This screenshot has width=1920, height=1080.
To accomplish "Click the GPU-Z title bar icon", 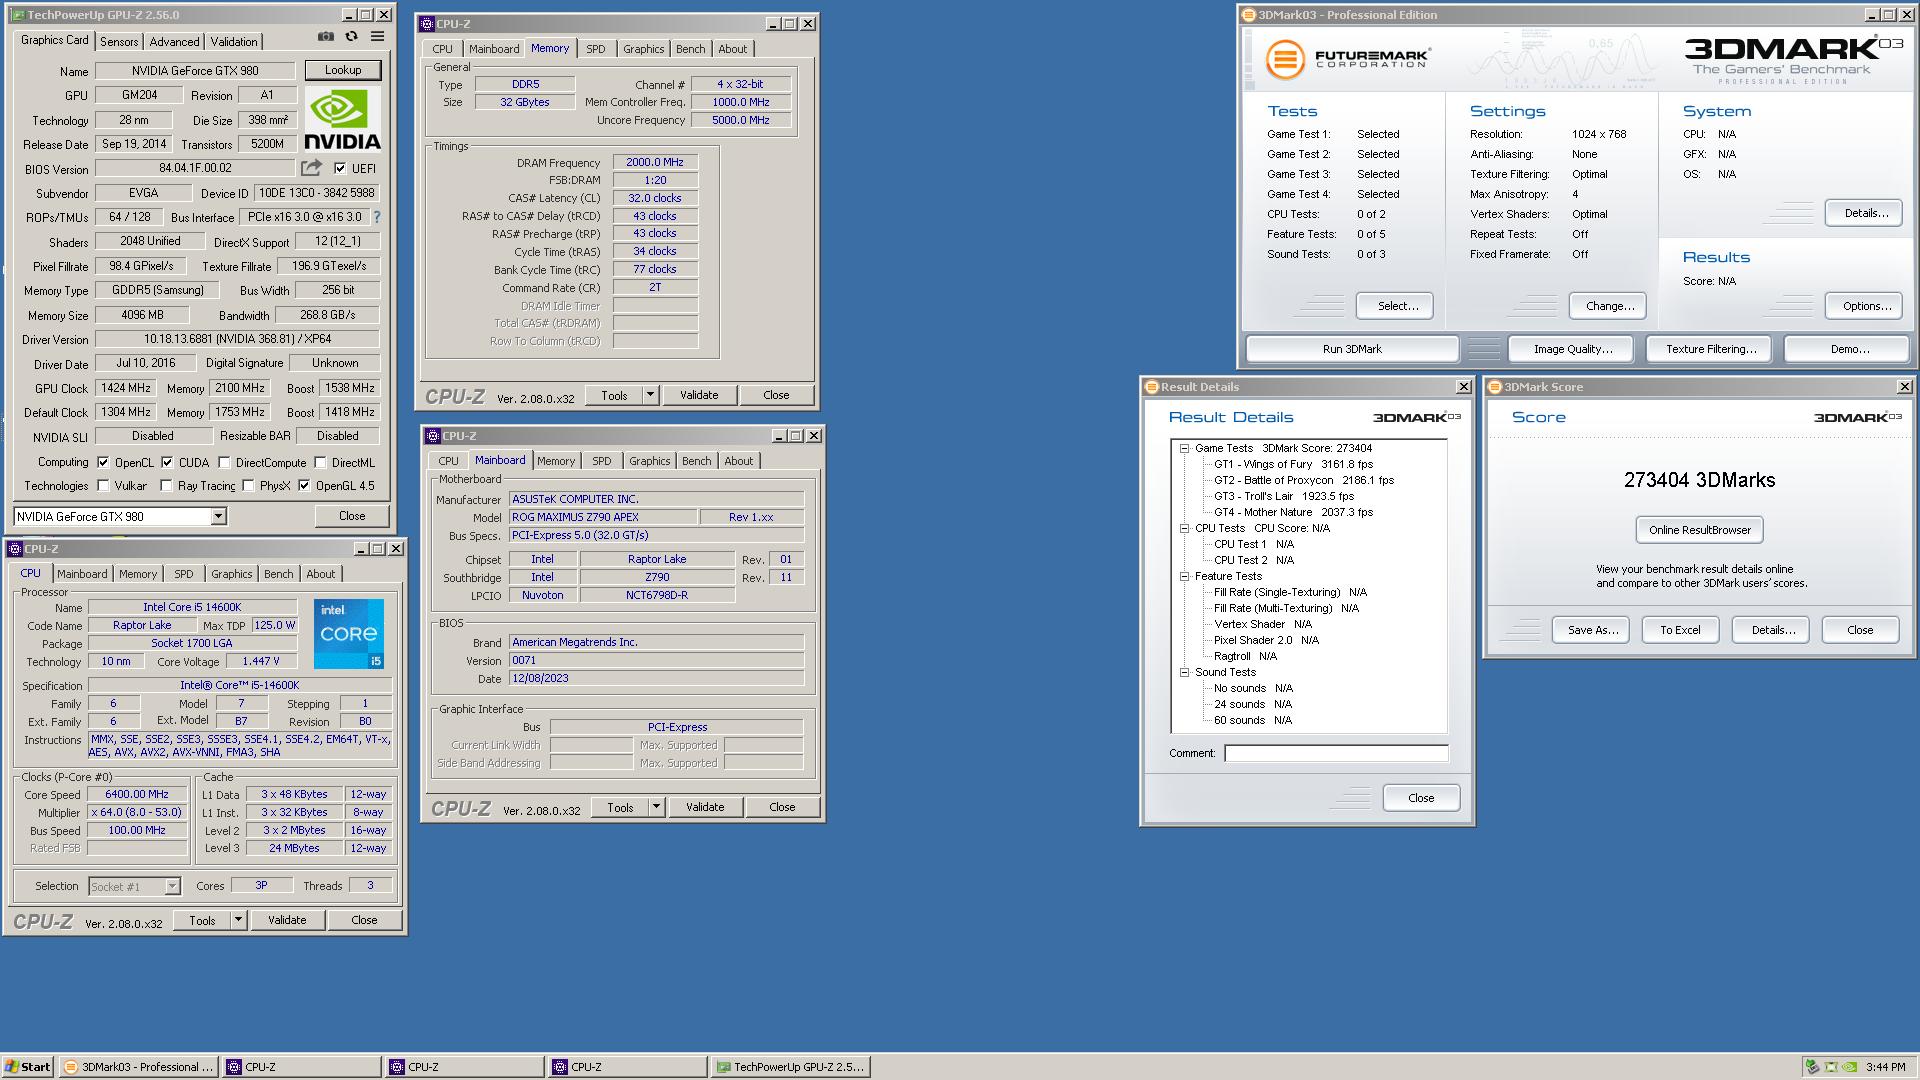I will click(x=18, y=15).
